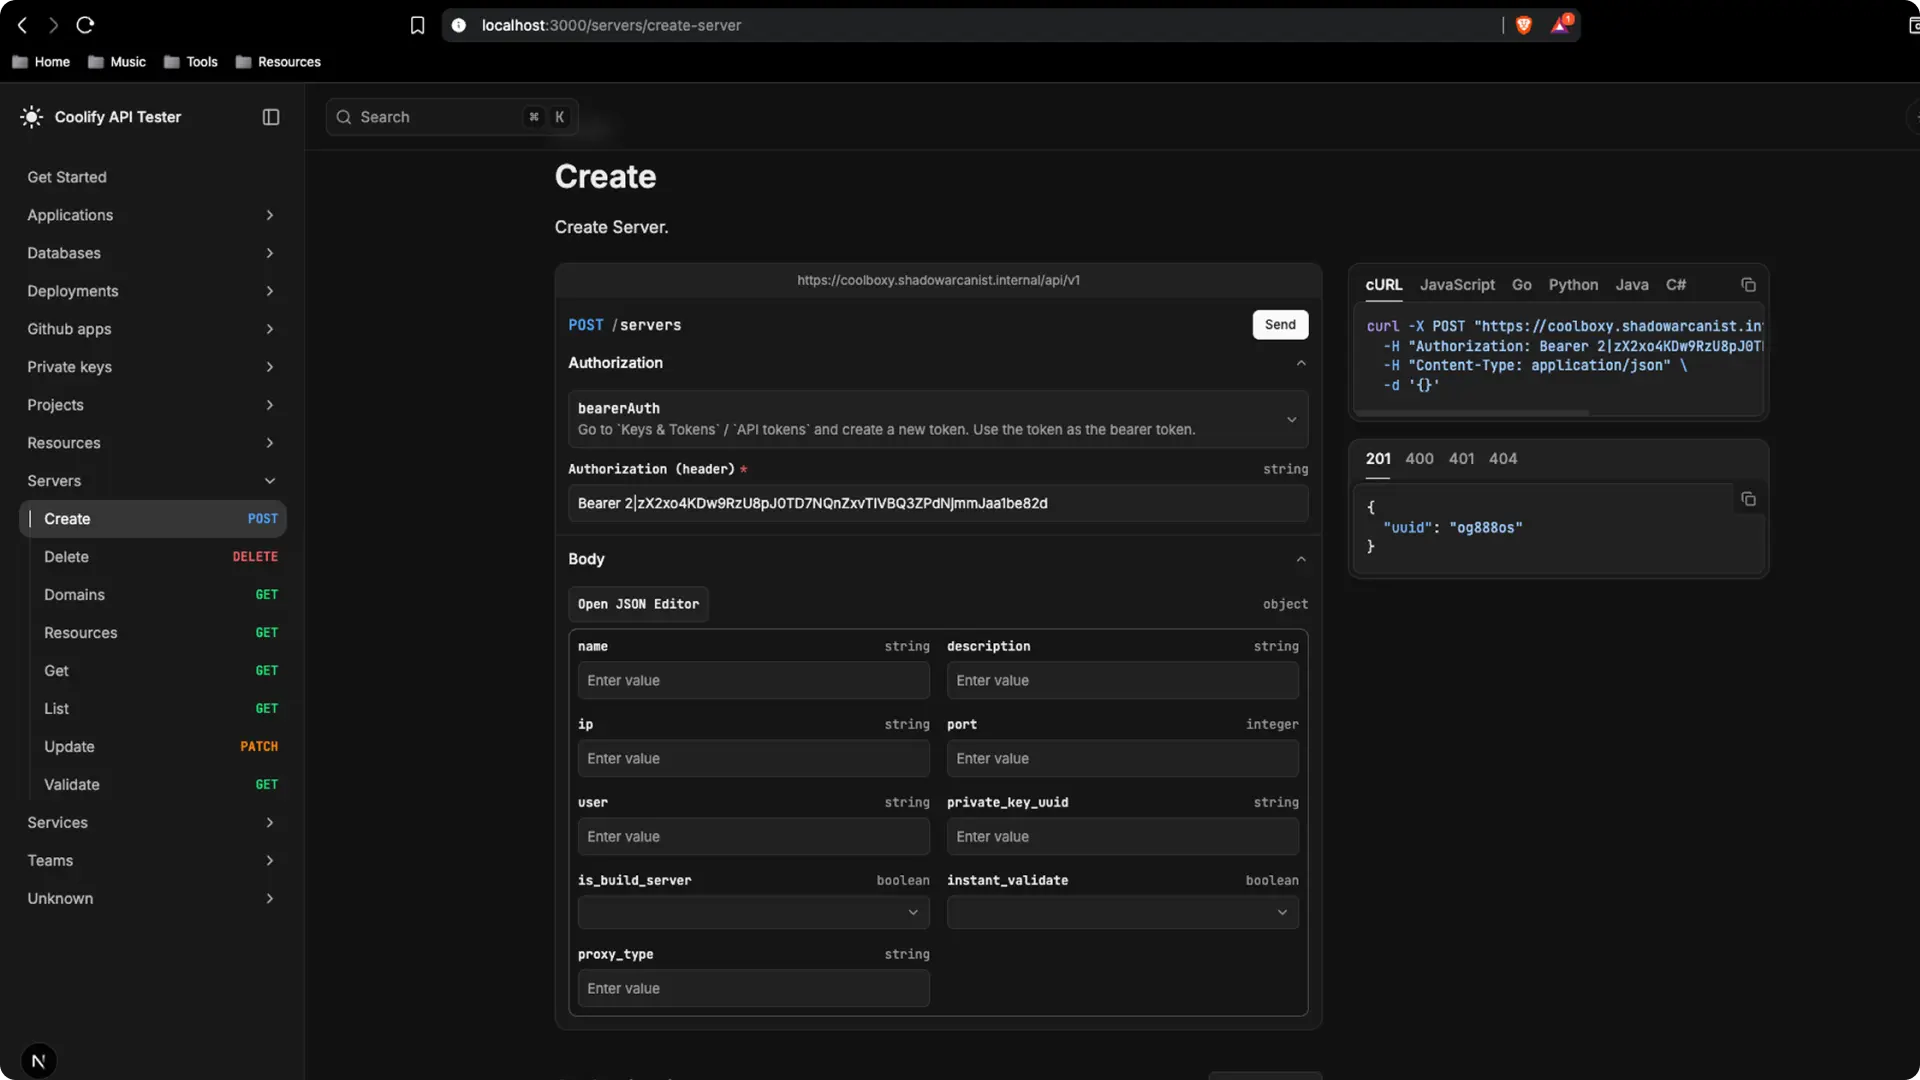
Task: Collapse the Authorization section
Action: [1301, 363]
